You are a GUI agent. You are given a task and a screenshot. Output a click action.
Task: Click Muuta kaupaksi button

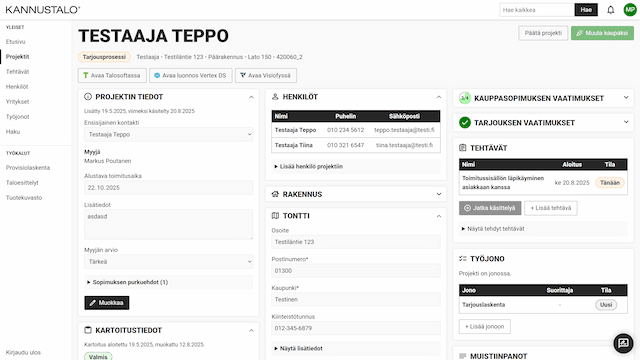602,33
